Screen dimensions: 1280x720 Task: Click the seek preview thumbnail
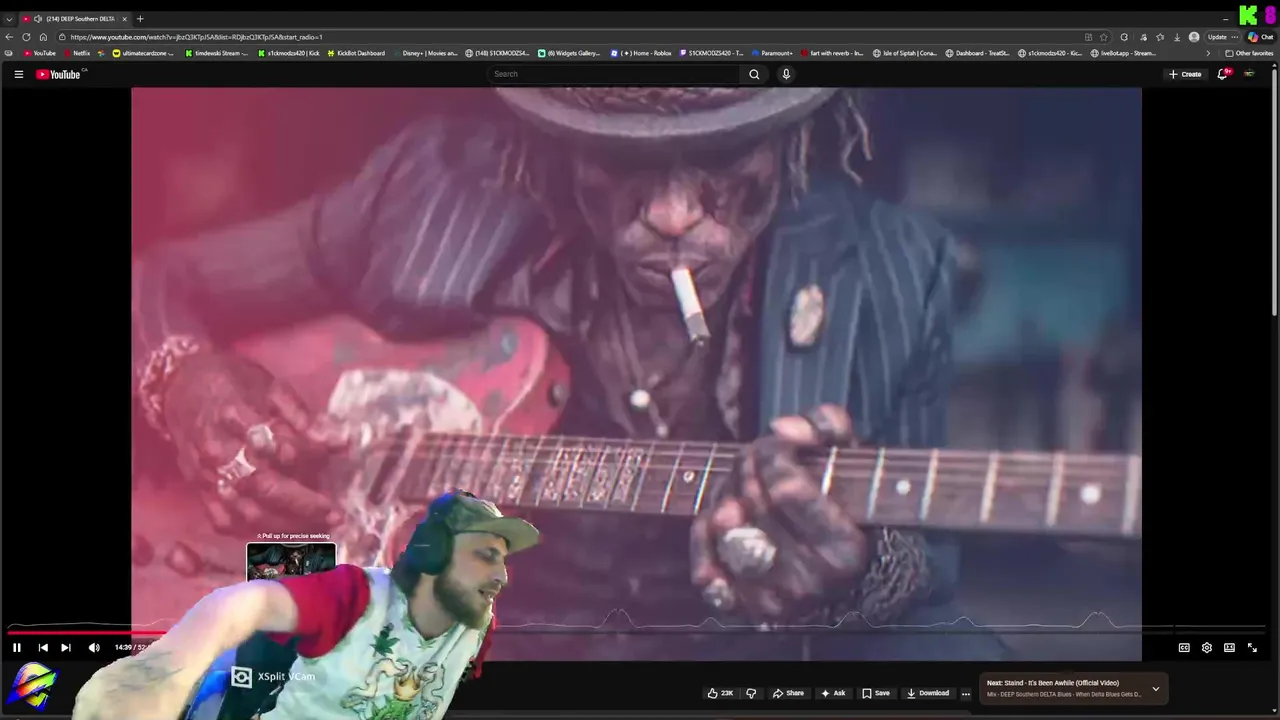click(x=291, y=562)
